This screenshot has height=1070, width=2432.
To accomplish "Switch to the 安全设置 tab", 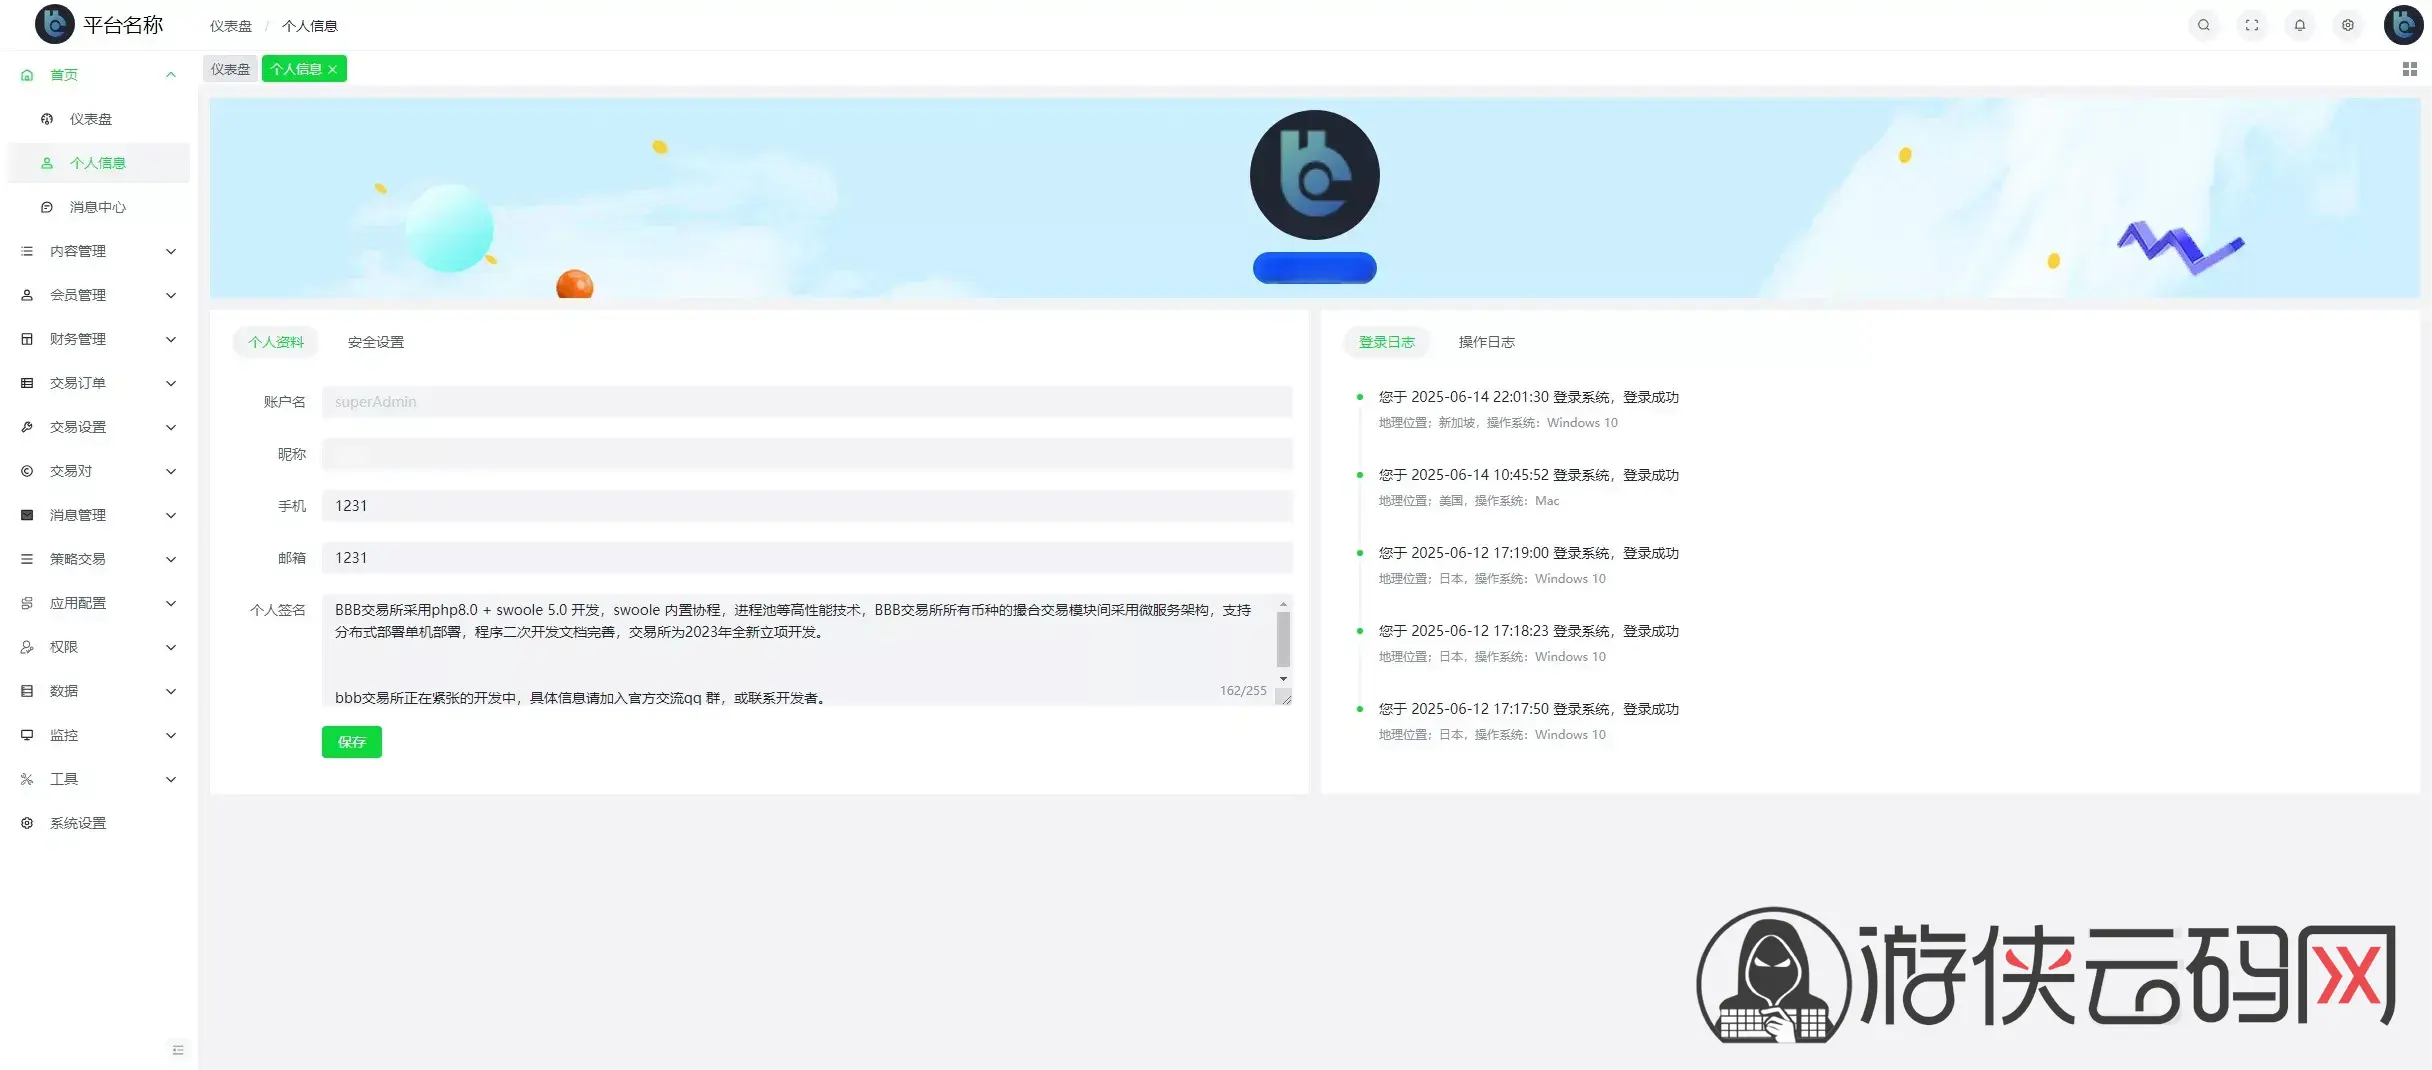I will tap(376, 342).
